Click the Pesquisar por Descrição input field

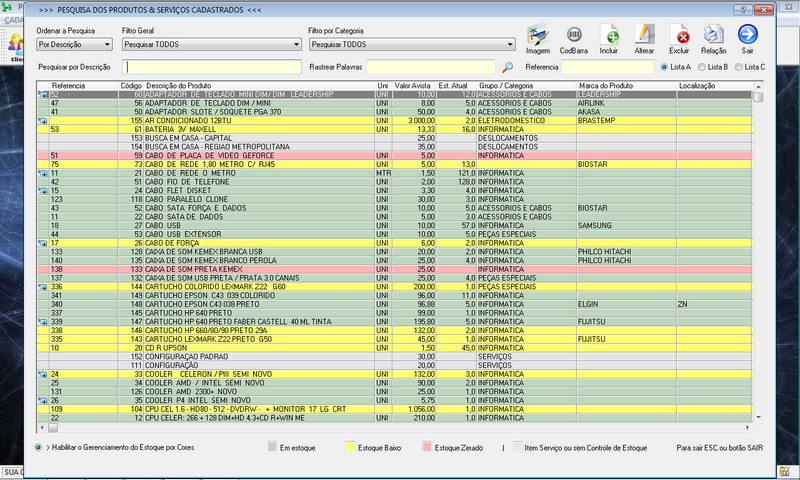pyautogui.click(x=212, y=67)
